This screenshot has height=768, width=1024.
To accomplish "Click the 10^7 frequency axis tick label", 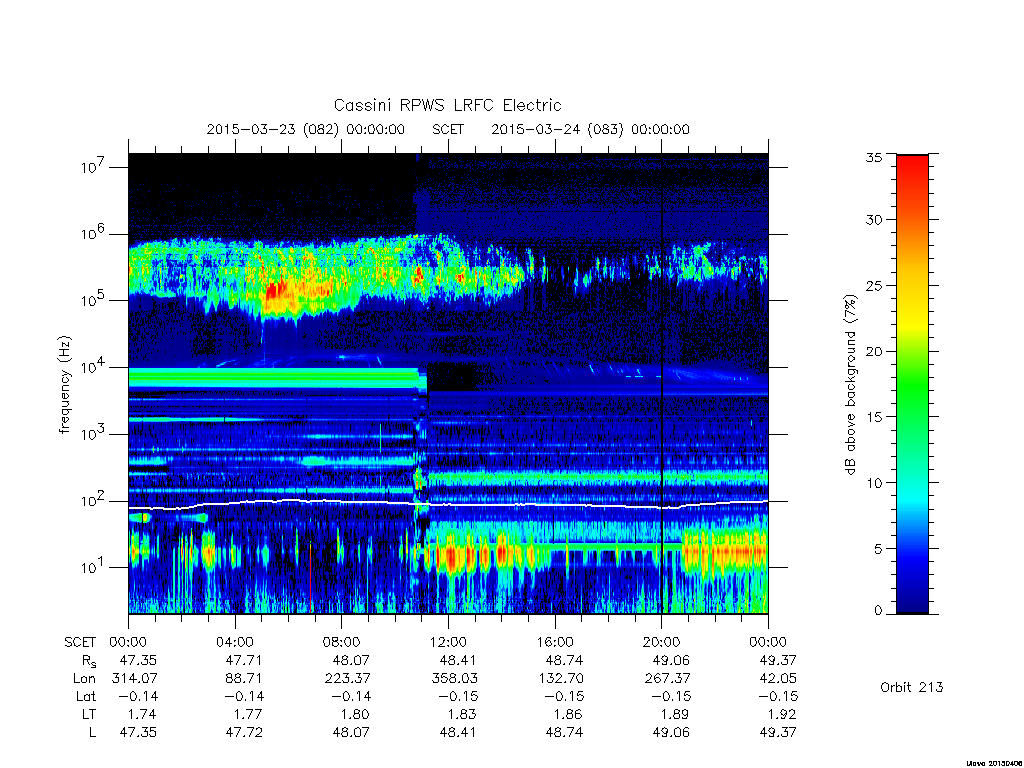I will (x=94, y=167).
